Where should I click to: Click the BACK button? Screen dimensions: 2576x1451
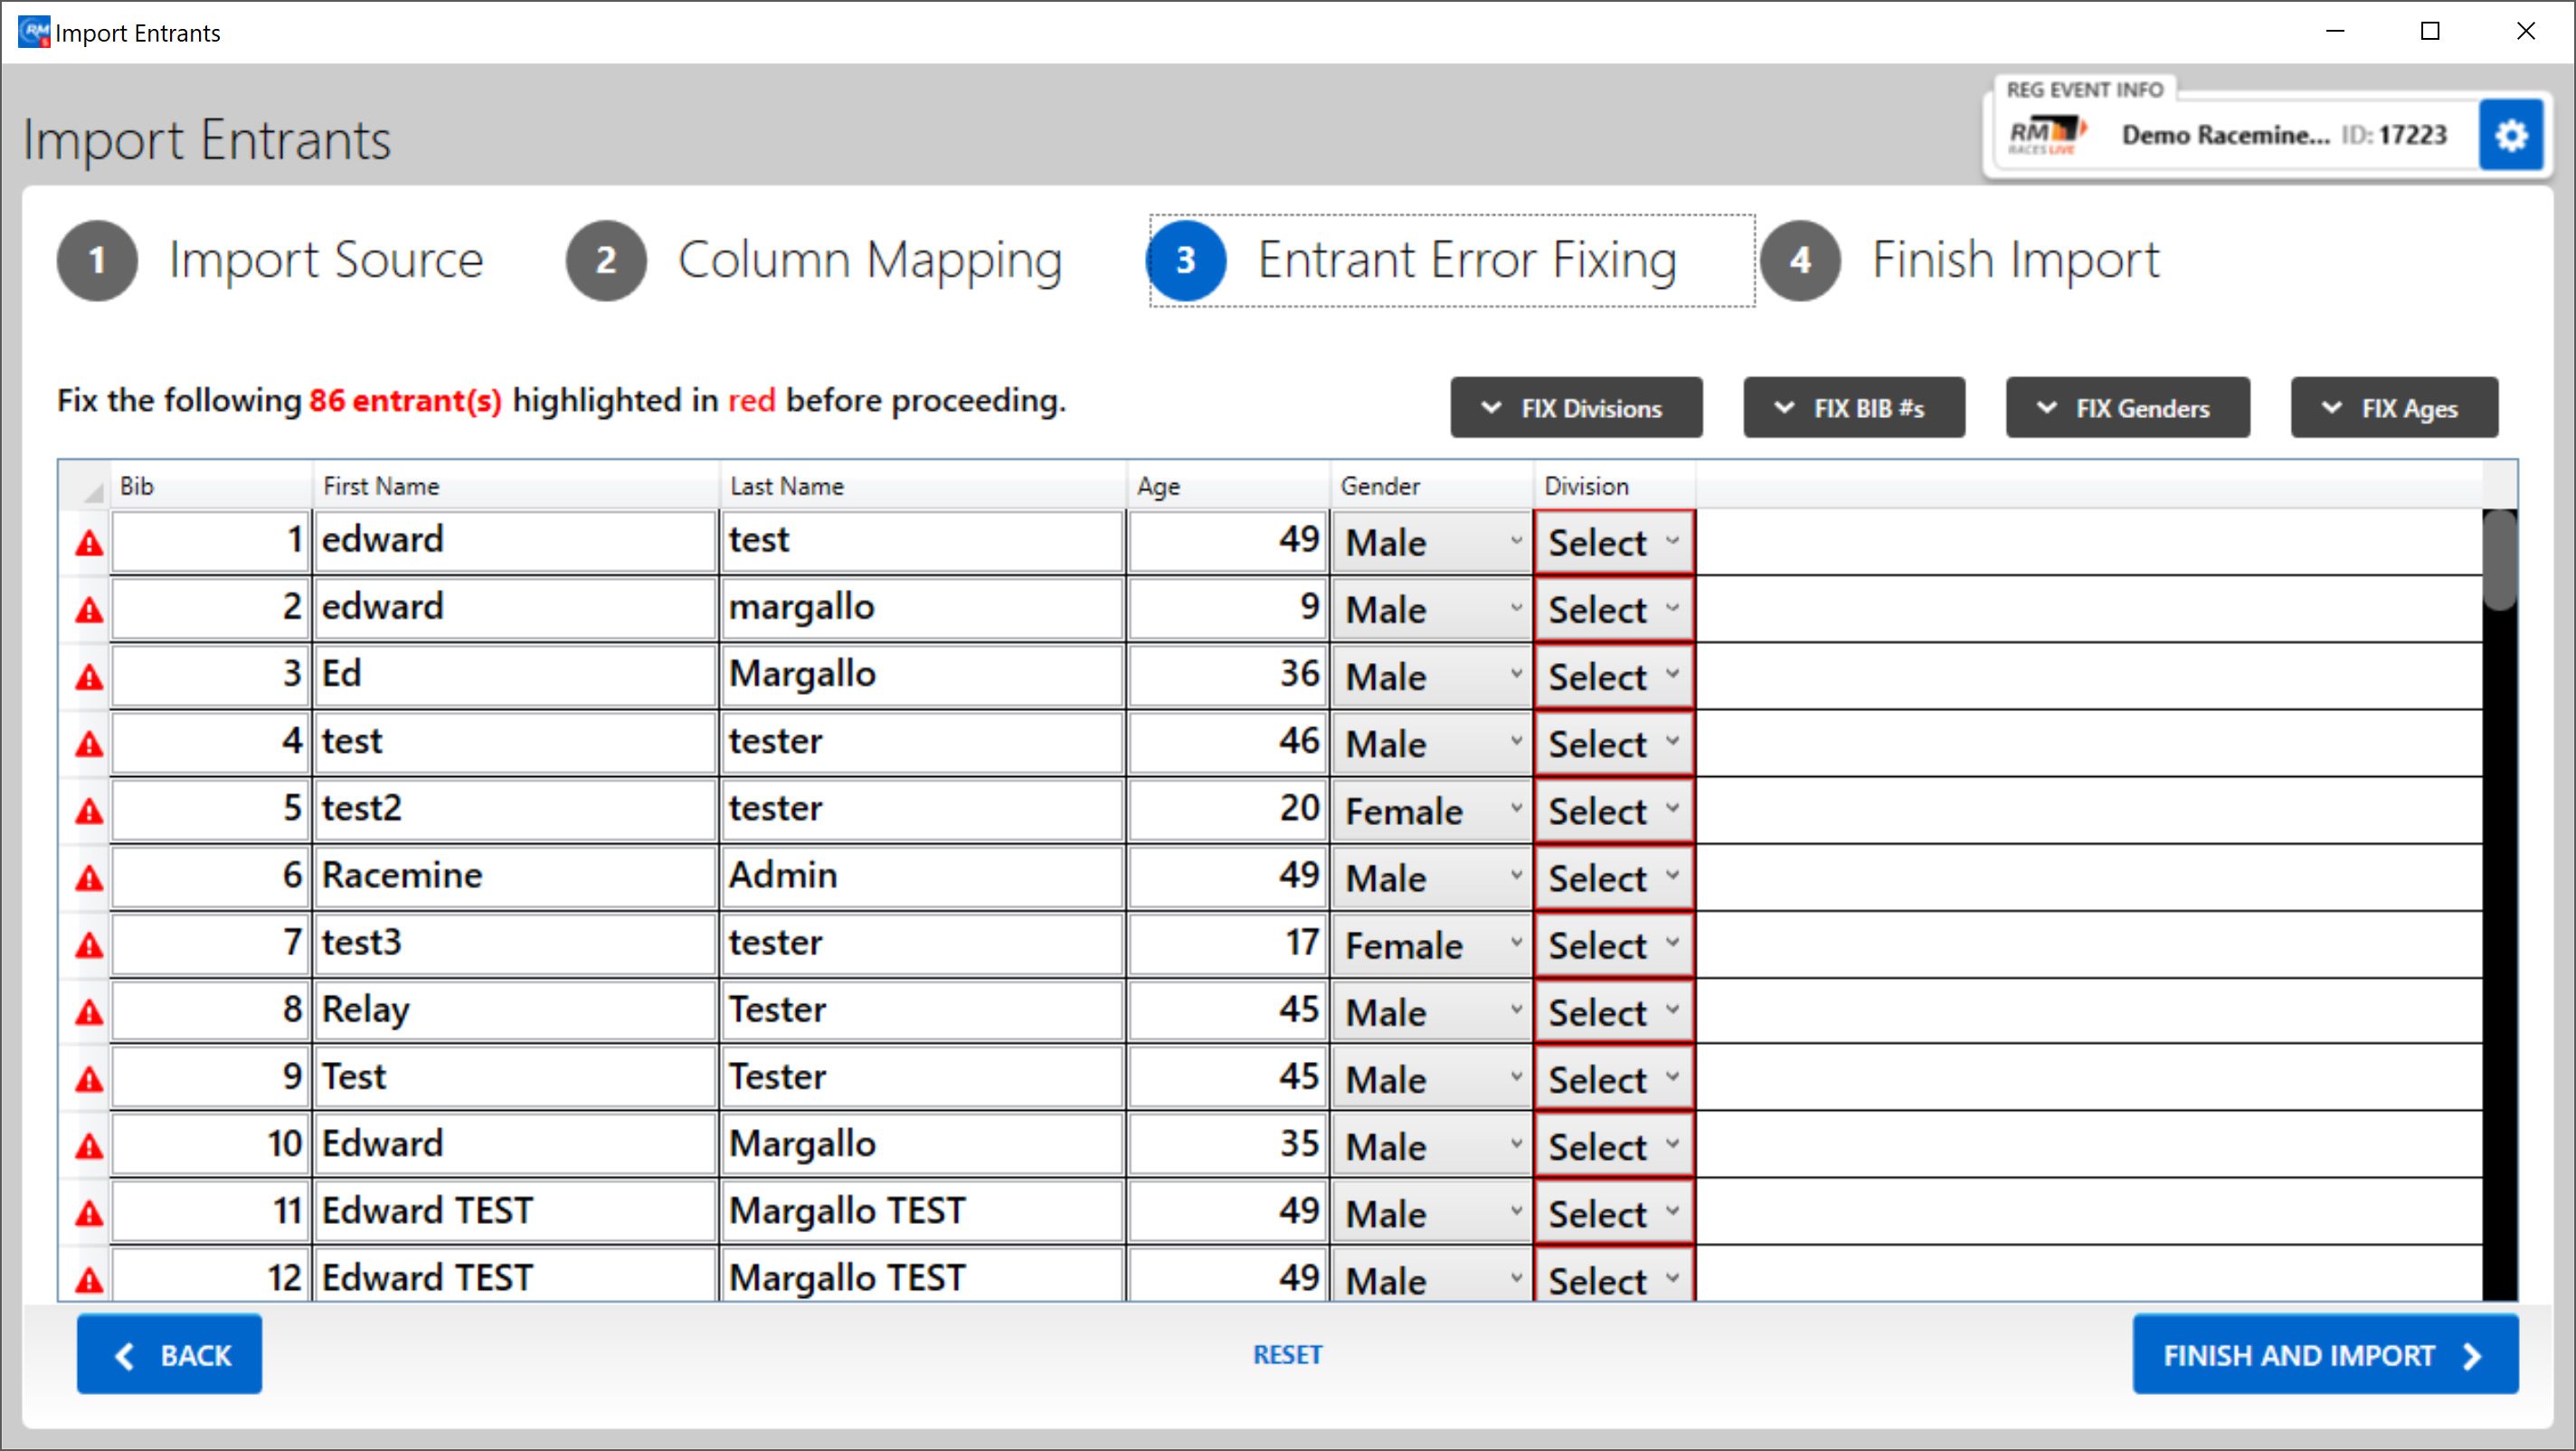pyautogui.click(x=169, y=1354)
